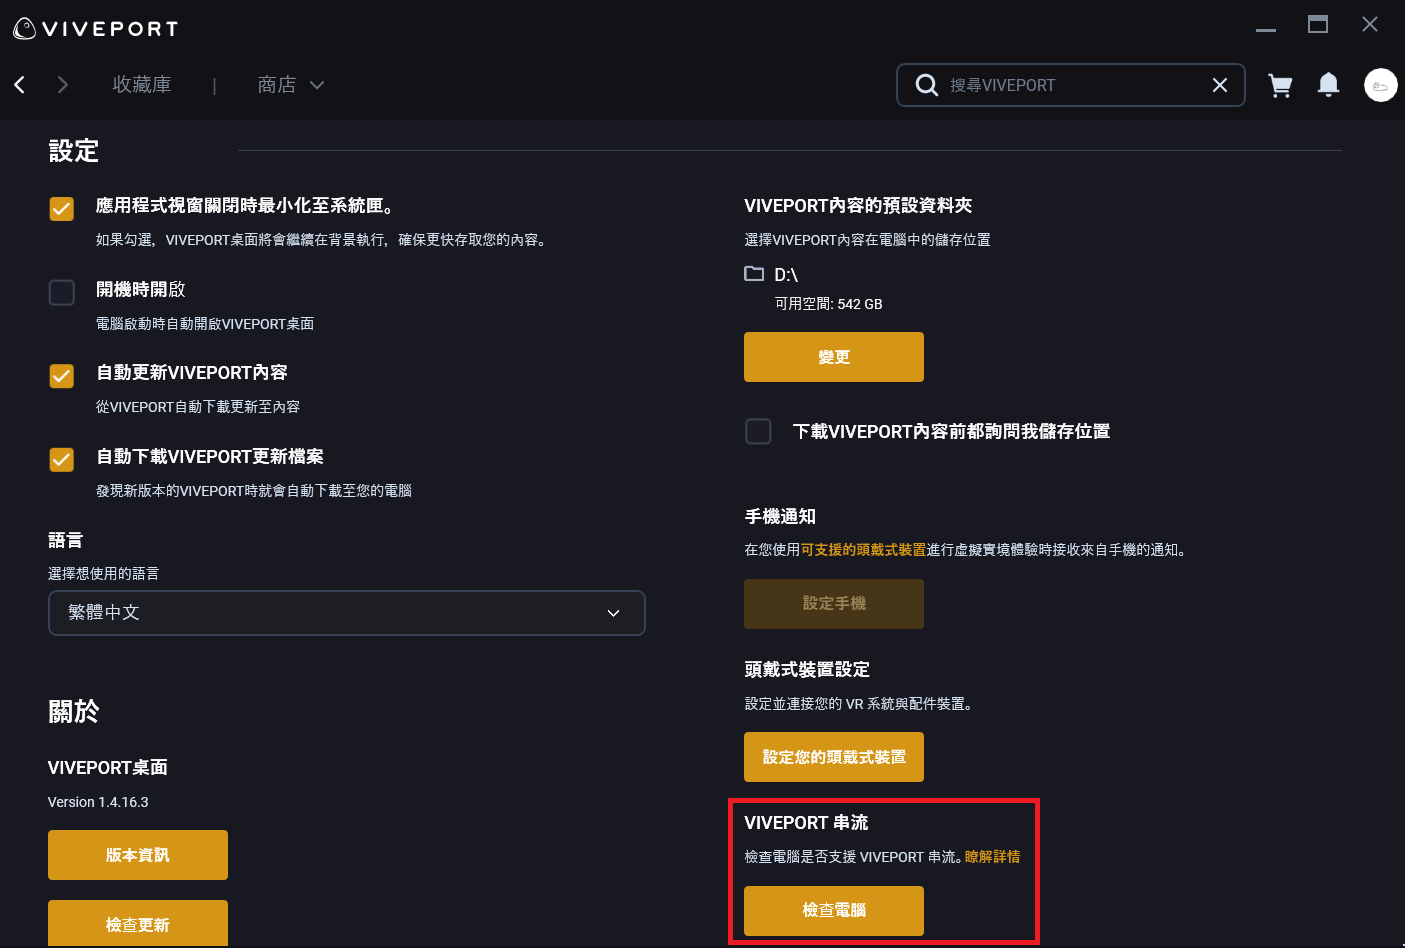Image resolution: width=1405 pixels, height=948 pixels.
Task: Open notifications bell
Action: pos(1328,85)
